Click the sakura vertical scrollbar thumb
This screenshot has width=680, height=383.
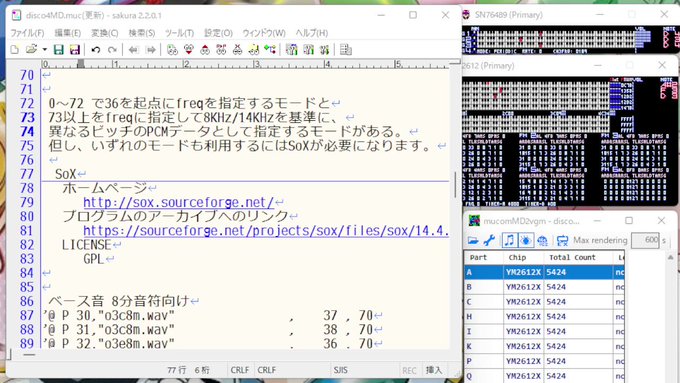point(455,184)
